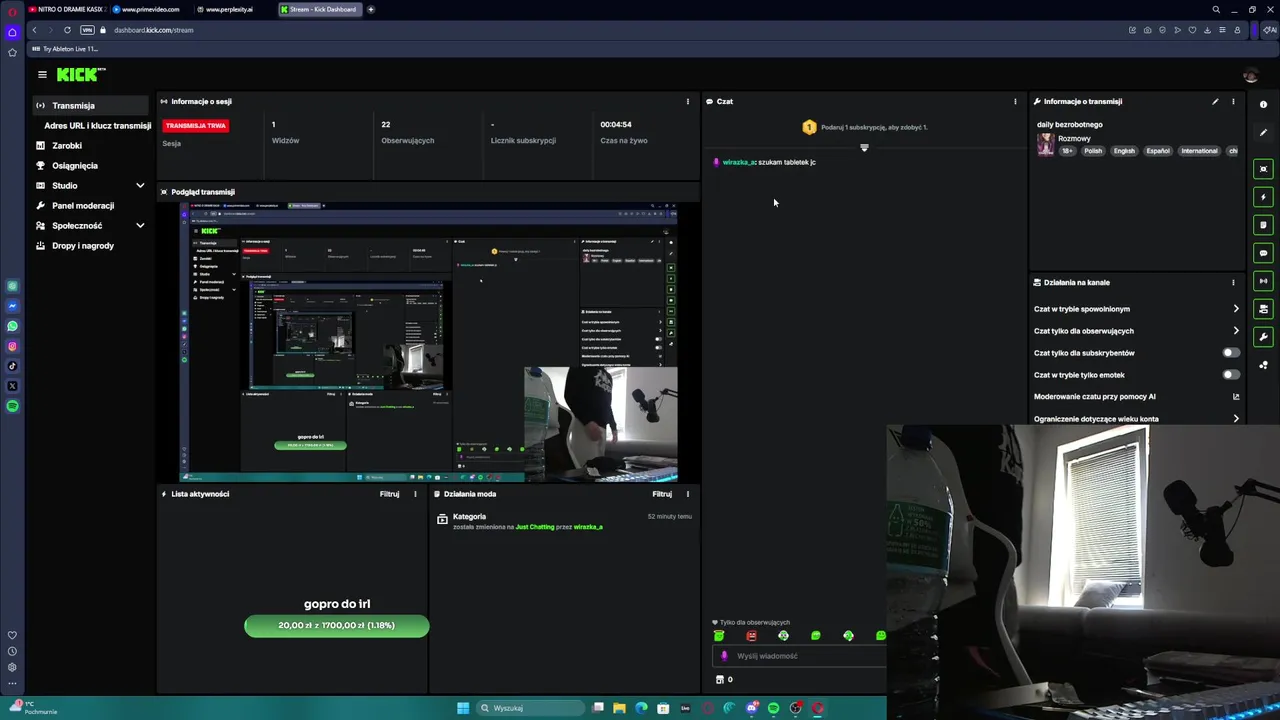Toggle the broadcast signal widget icon in right rail
This screenshot has width=1280, height=720.
[x=1264, y=281]
